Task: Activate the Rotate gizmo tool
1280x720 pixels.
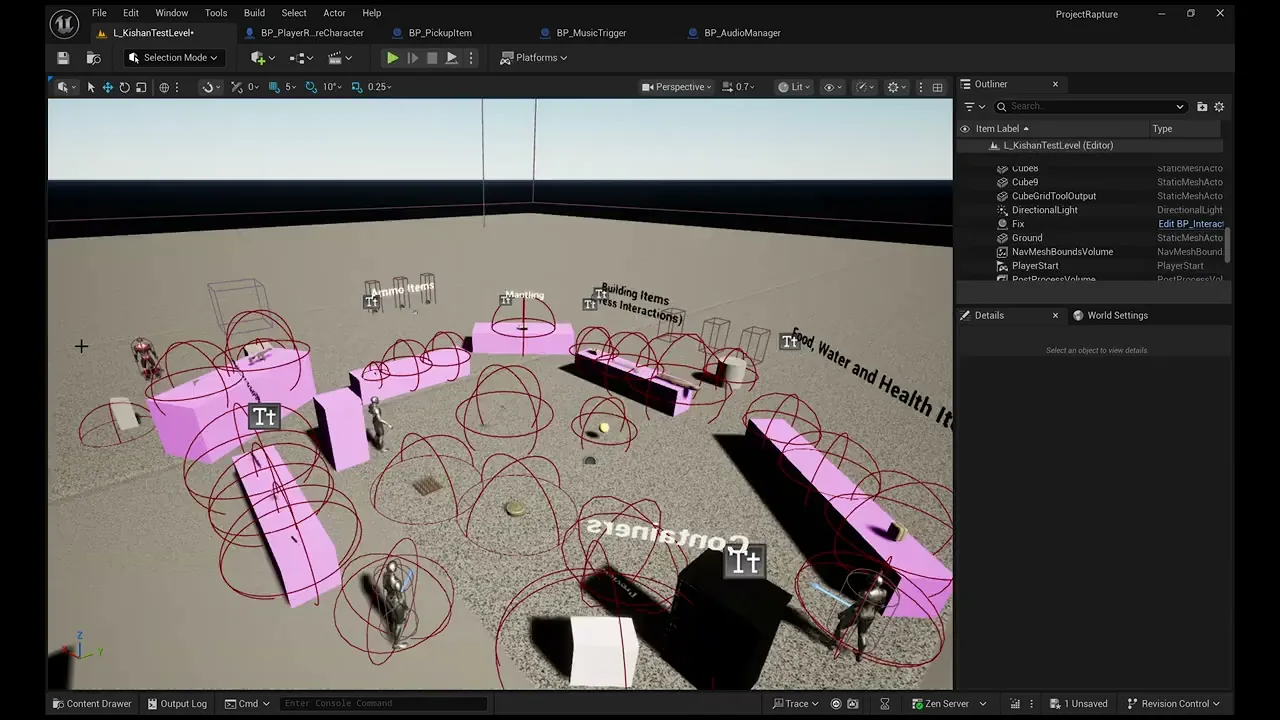Action: click(125, 87)
